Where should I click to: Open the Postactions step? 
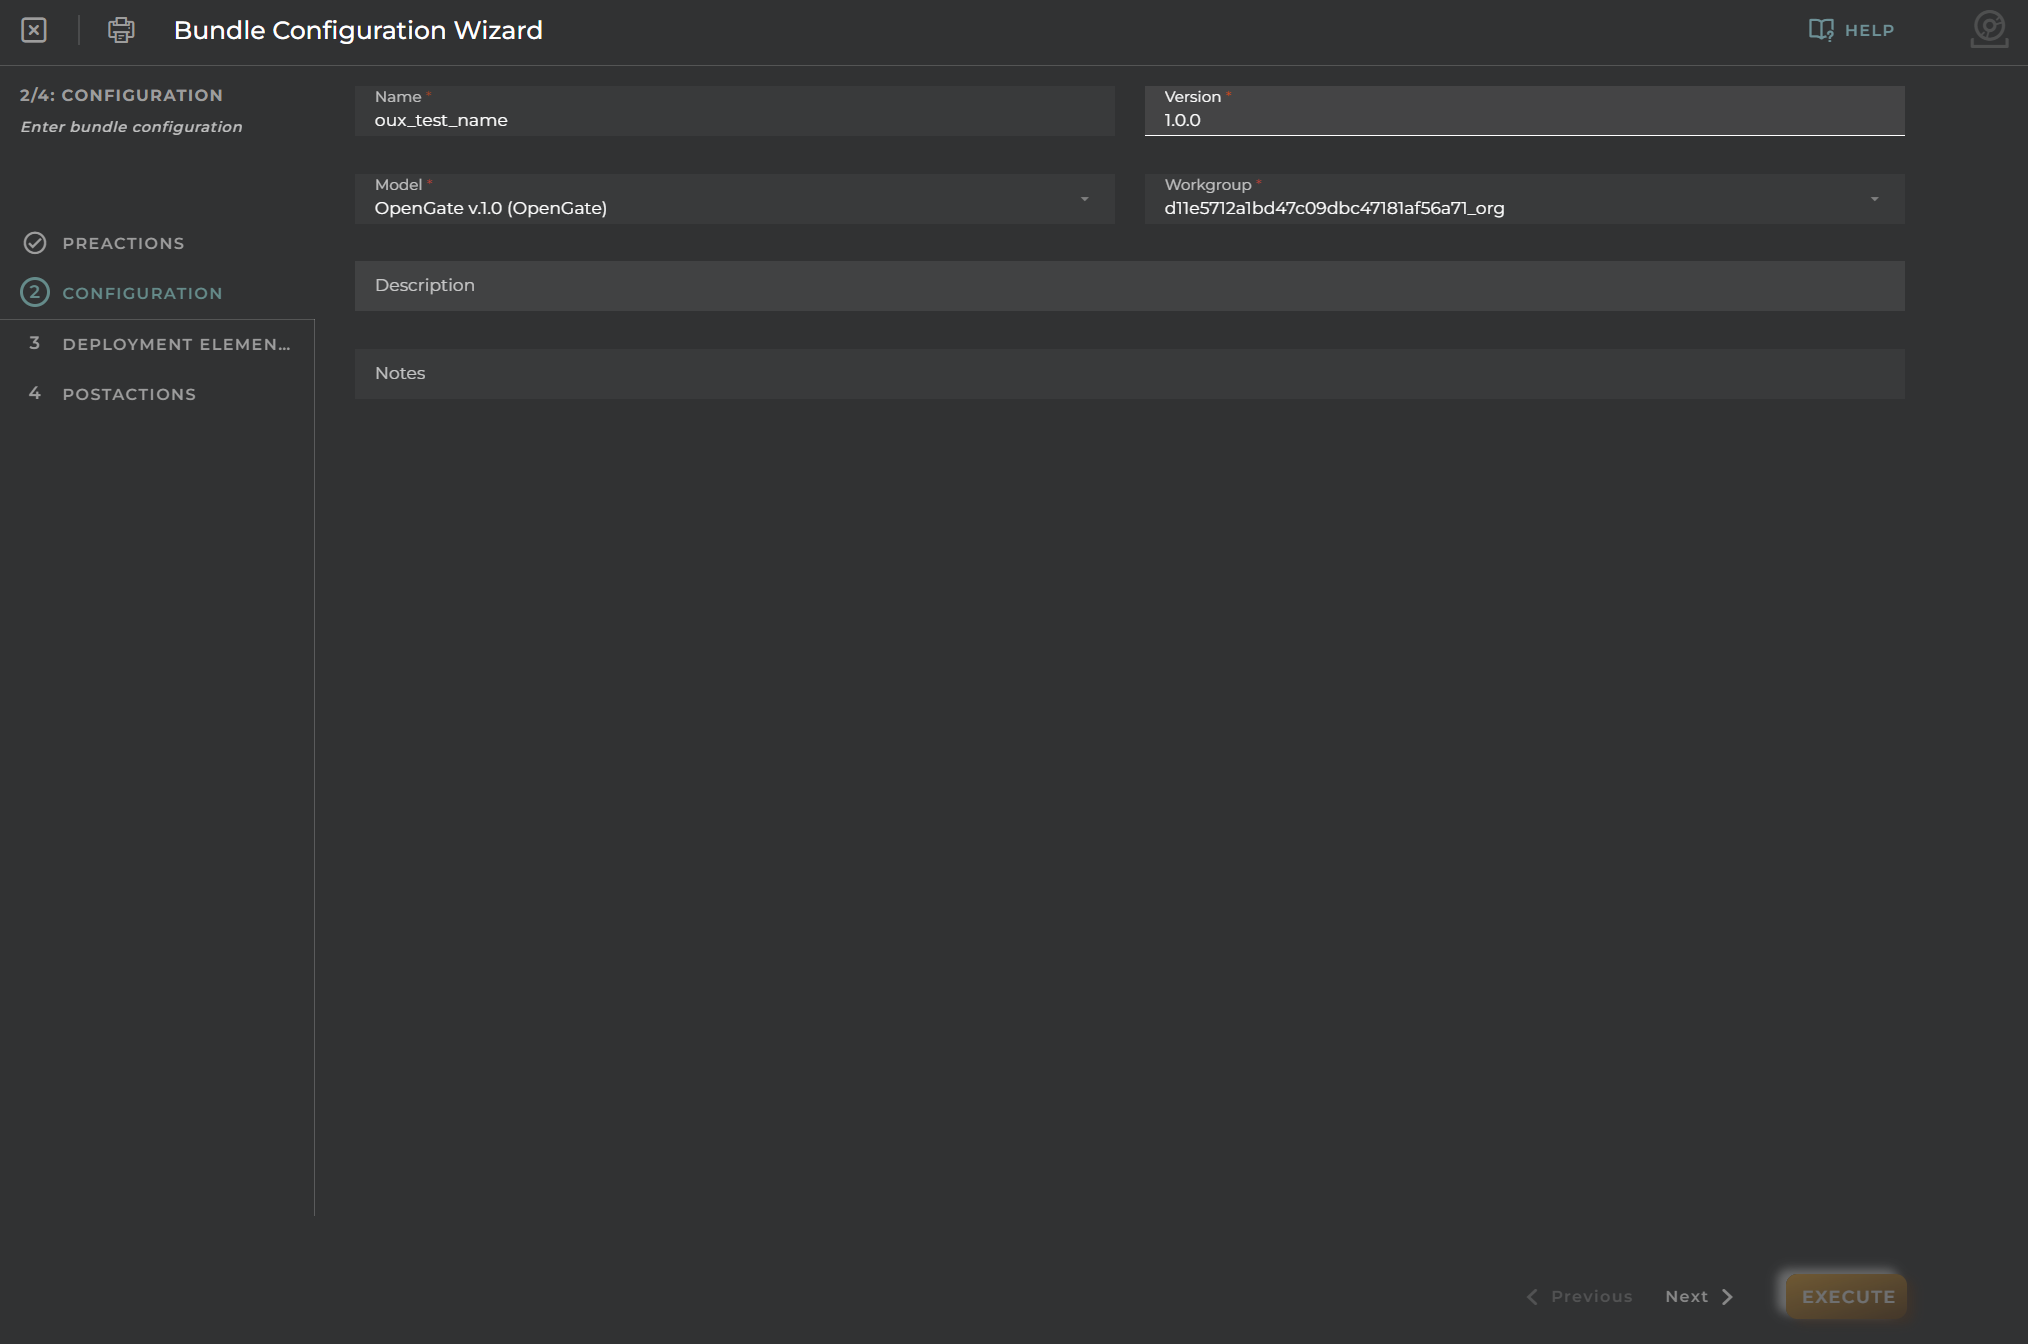click(129, 394)
